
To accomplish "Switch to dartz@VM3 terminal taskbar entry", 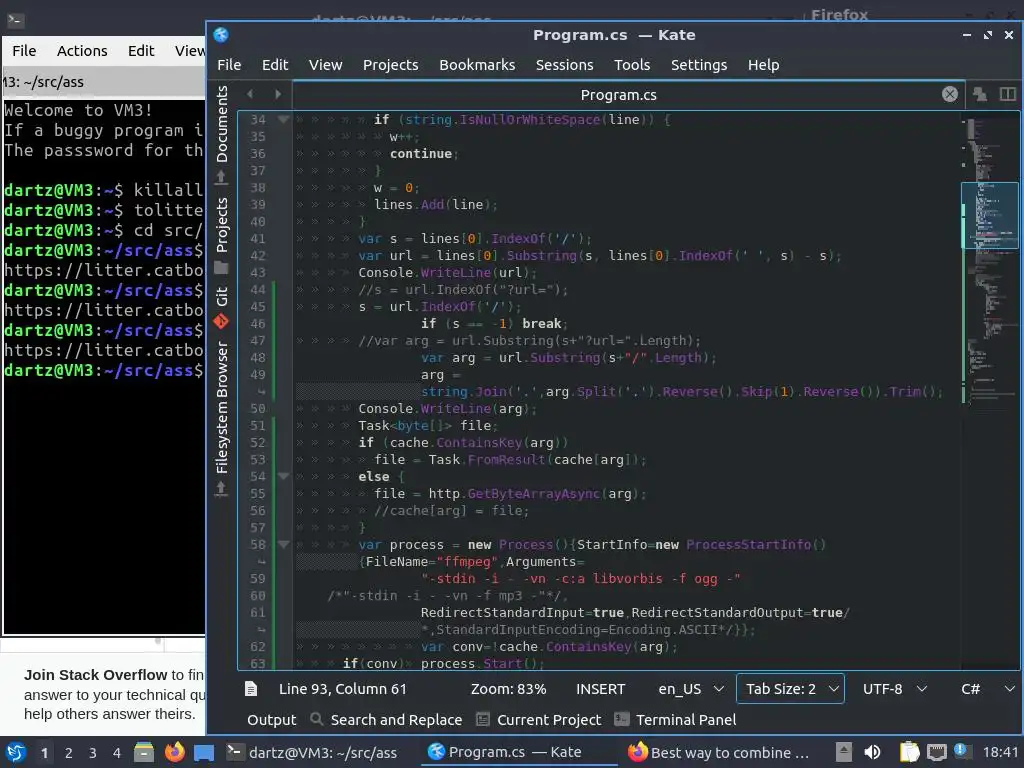I will coord(312,752).
